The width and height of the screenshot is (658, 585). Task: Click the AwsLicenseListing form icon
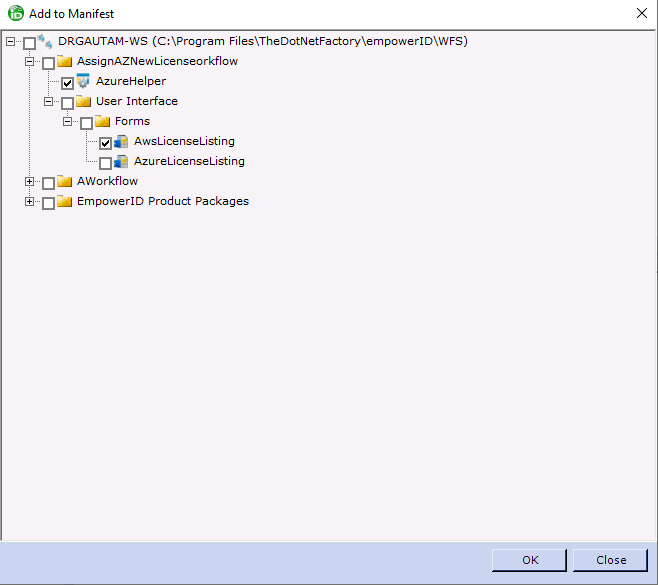tap(121, 141)
